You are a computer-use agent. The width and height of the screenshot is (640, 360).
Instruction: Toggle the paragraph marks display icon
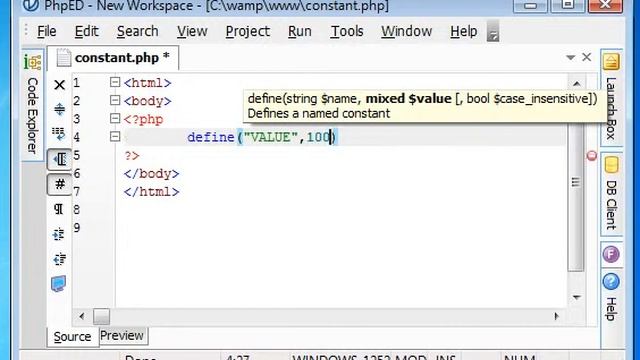pos(59,209)
